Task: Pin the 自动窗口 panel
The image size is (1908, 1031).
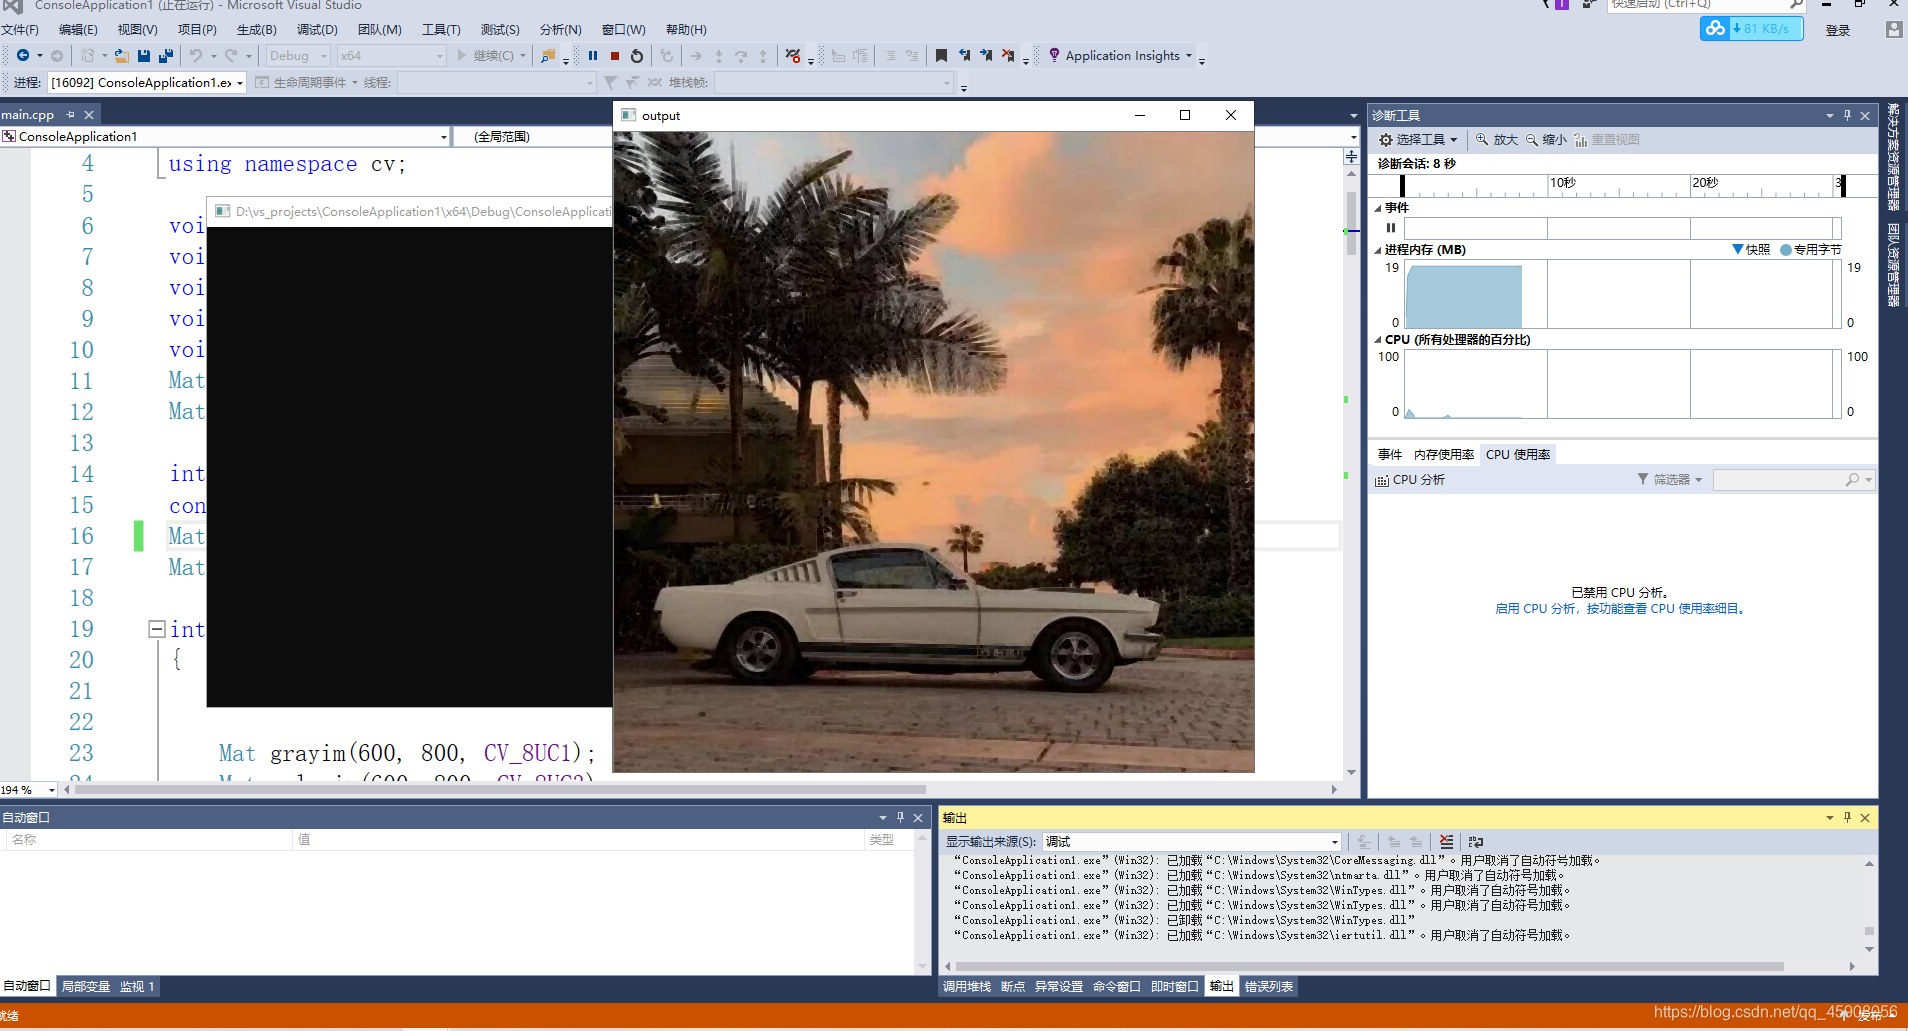Action: [900, 818]
